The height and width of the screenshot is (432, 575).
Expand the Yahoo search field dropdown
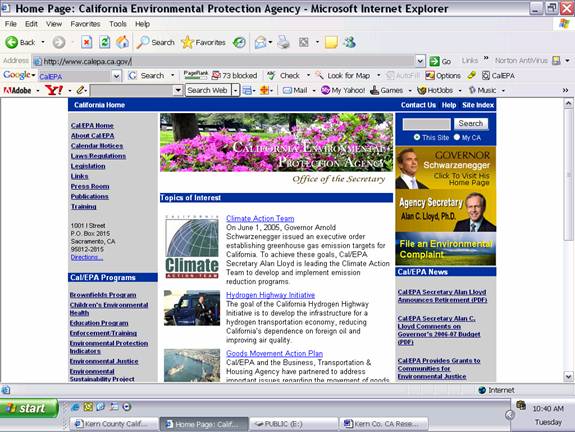click(x=178, y=90)
